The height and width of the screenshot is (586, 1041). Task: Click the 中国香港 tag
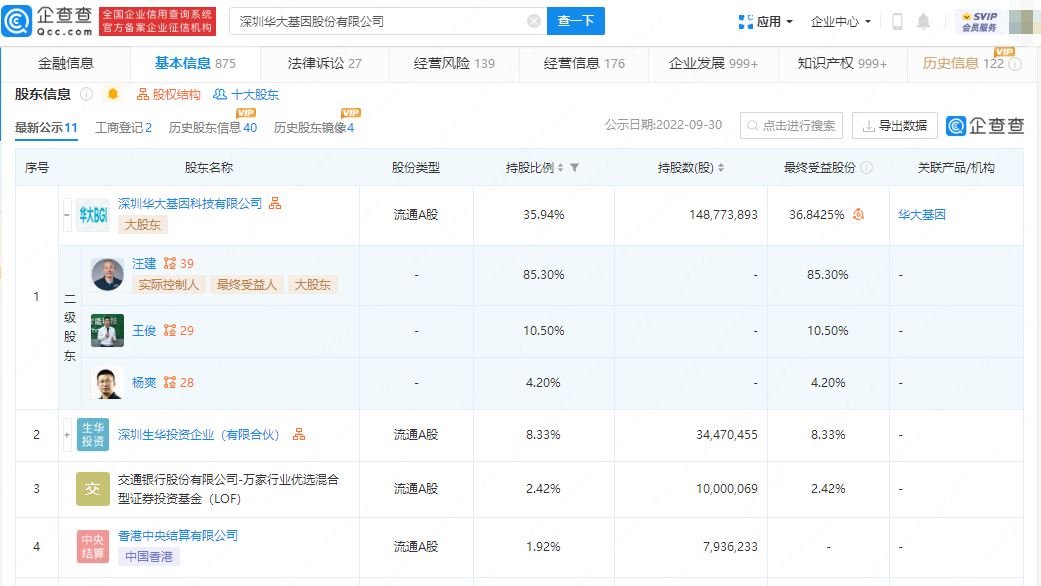(x=149, y=557)
